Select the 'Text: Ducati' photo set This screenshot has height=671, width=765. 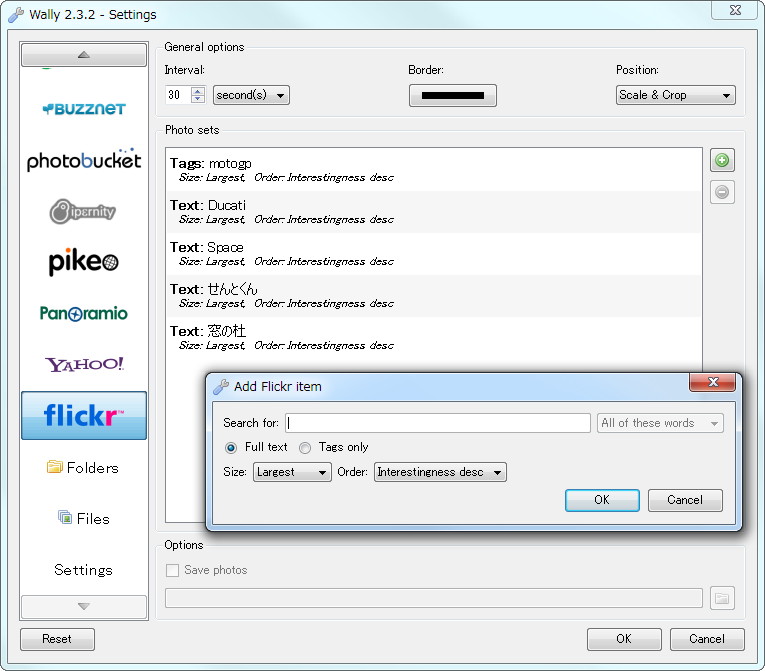434,212
